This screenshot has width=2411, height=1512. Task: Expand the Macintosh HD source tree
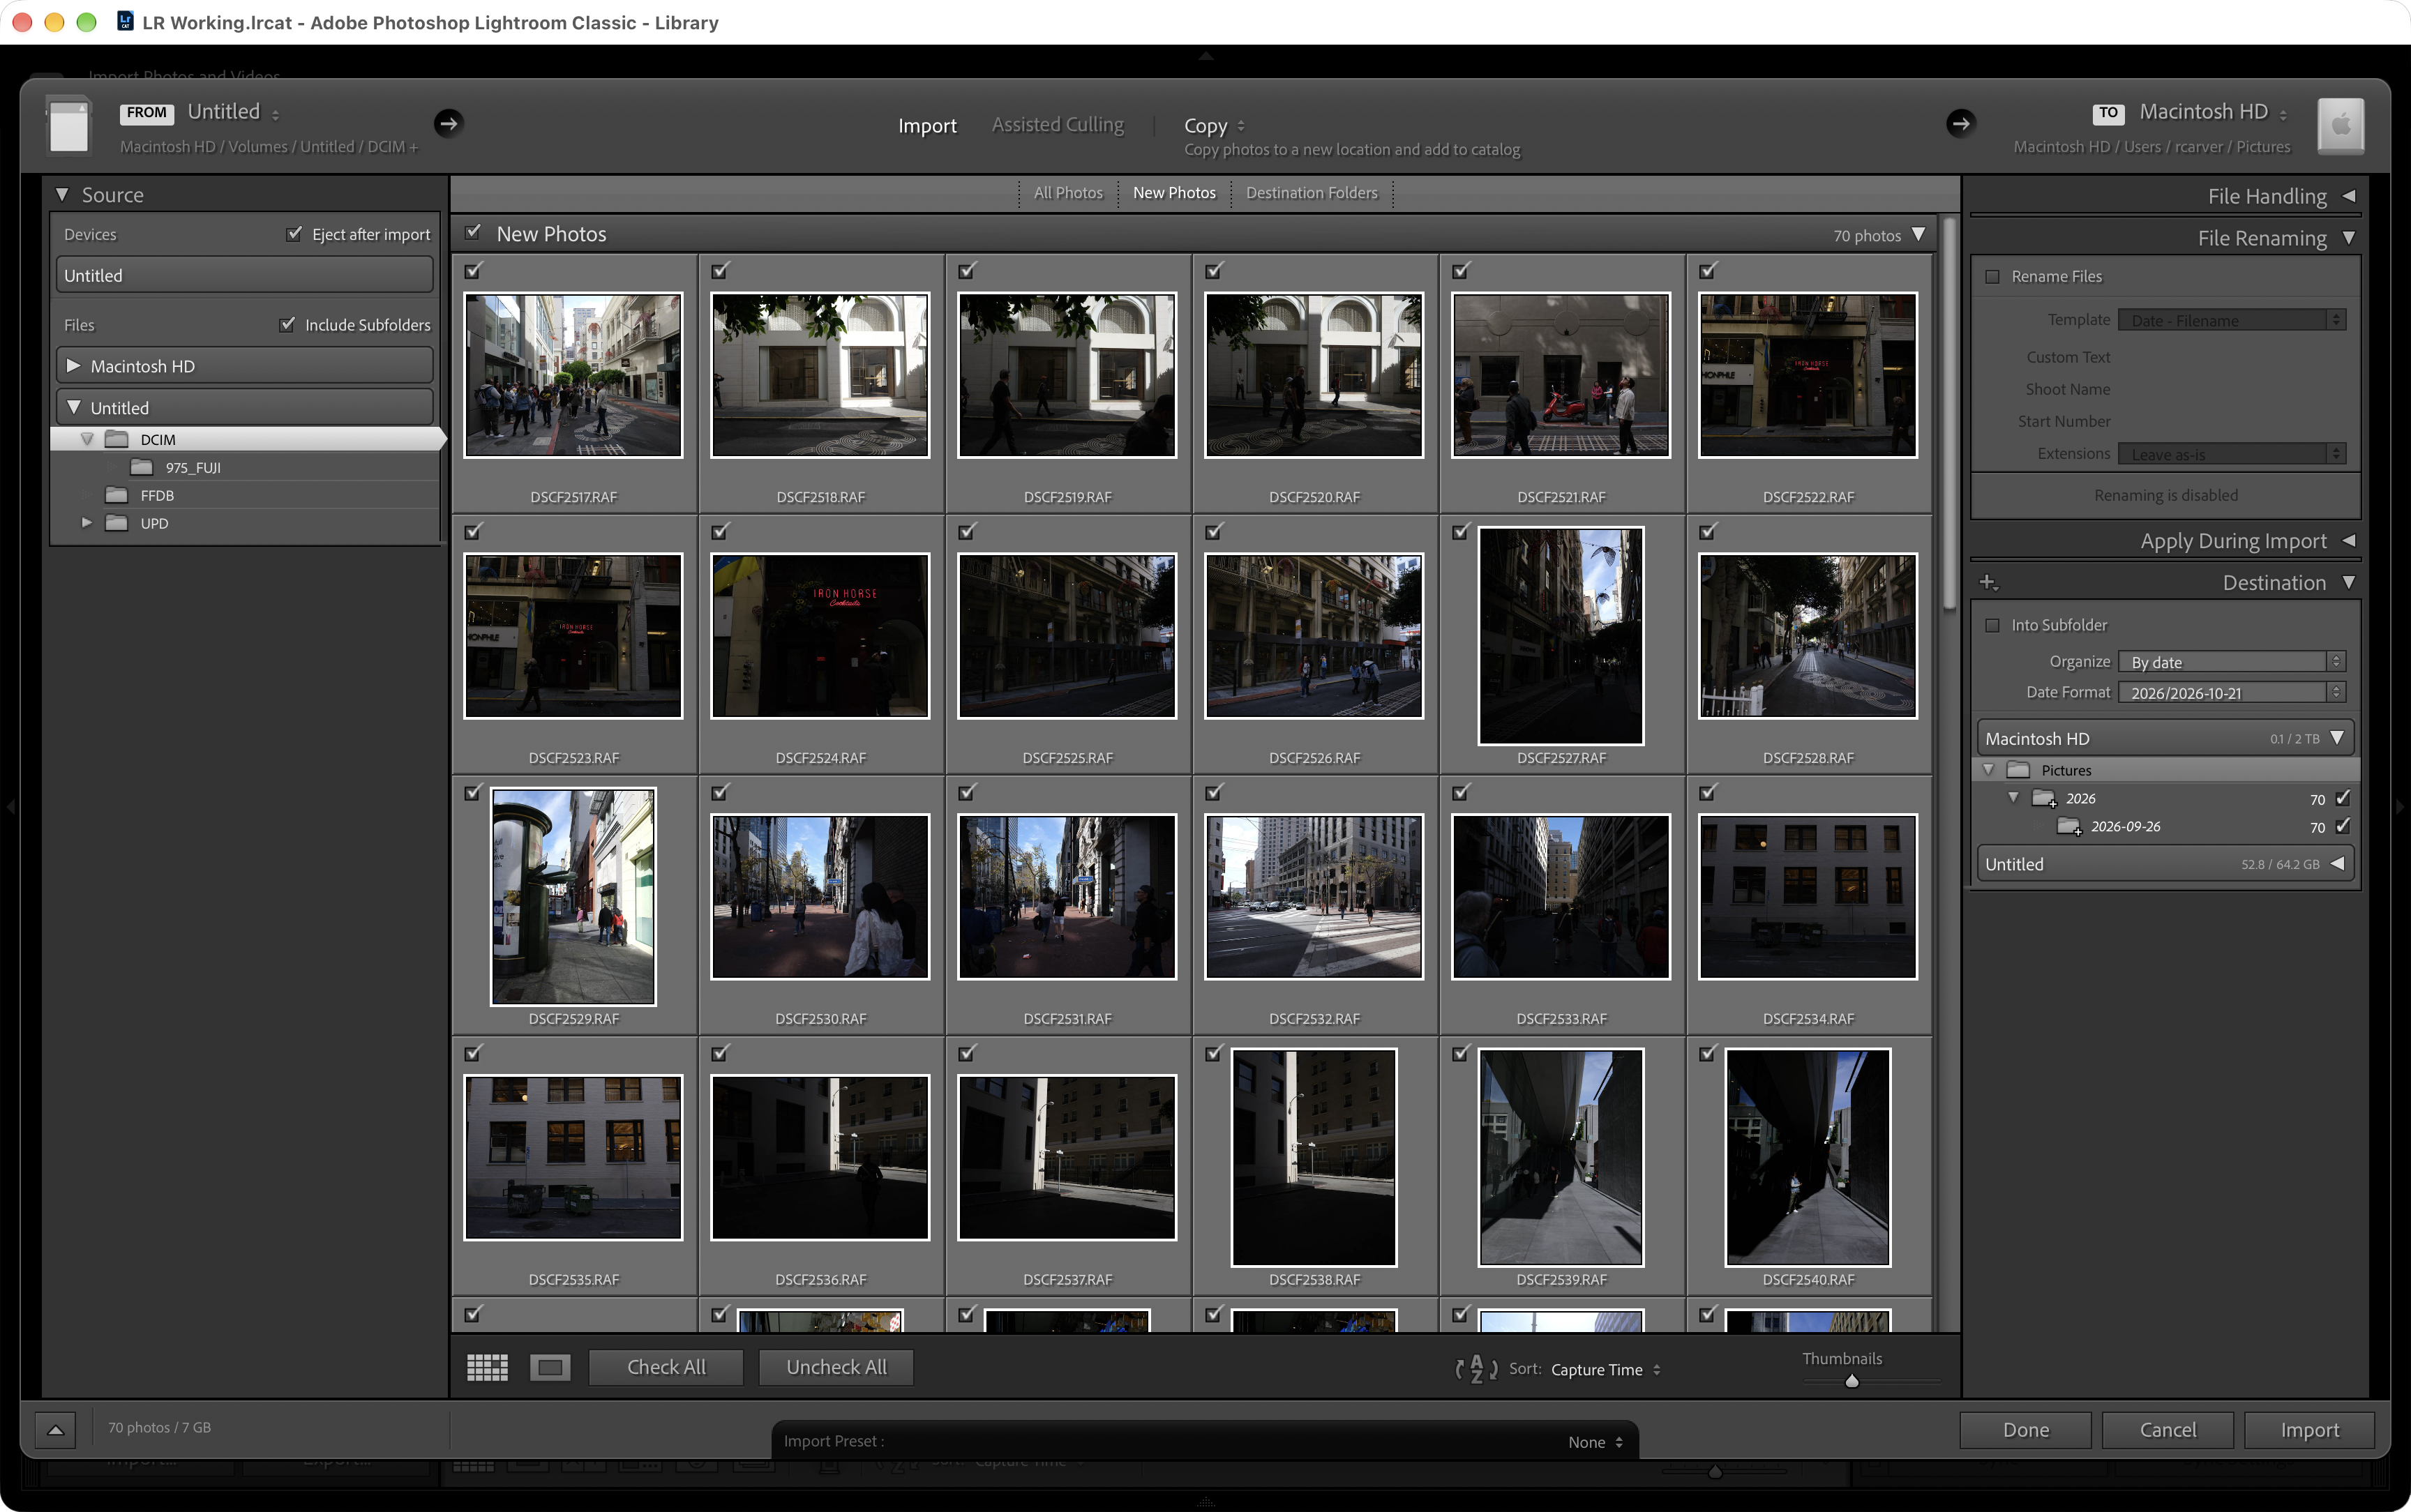(x=73, y=366)
